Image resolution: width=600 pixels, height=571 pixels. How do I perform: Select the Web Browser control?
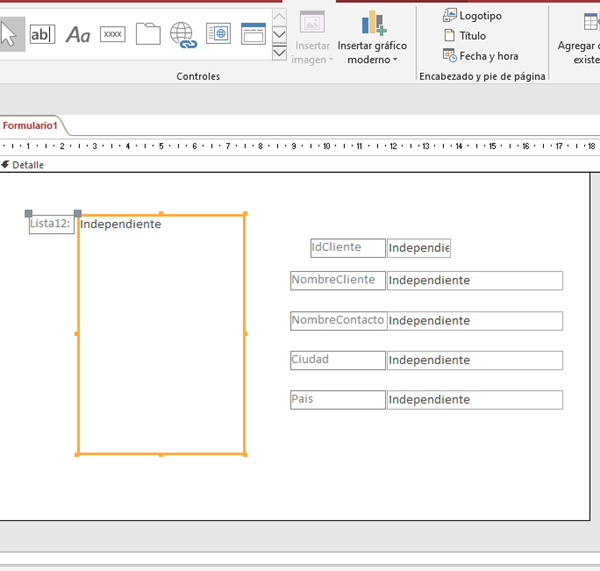[218, 34]
